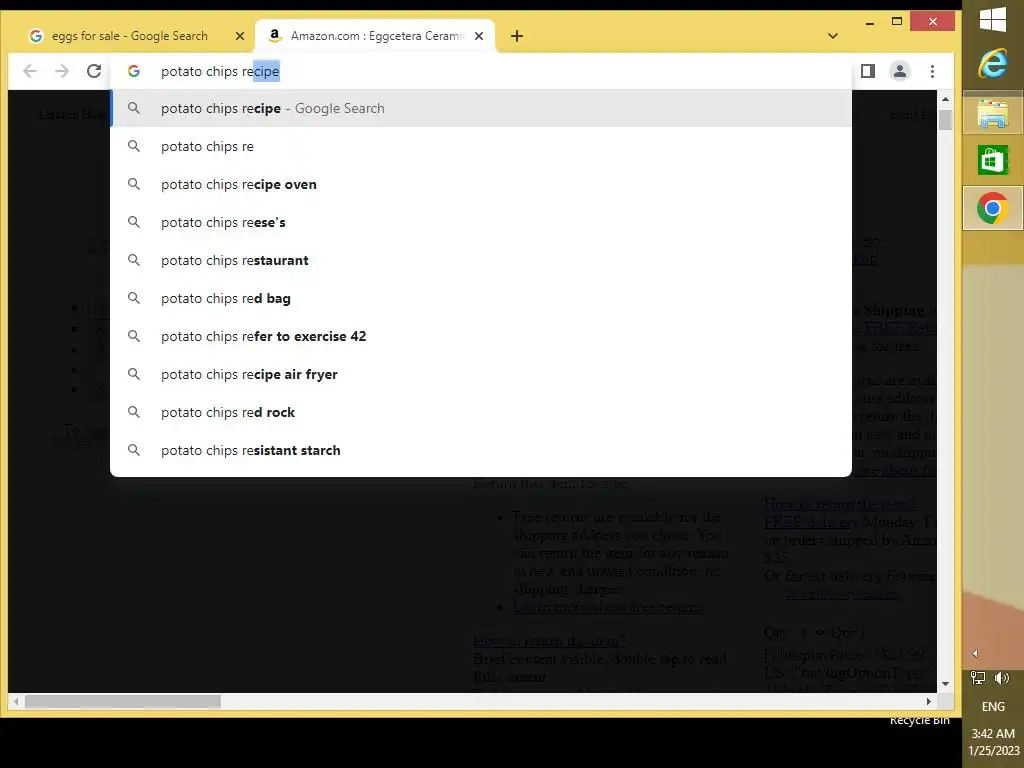Choose 'potato chips recipe oven' suggestion
The image size is (1024, 768).
tap(481, 184)
